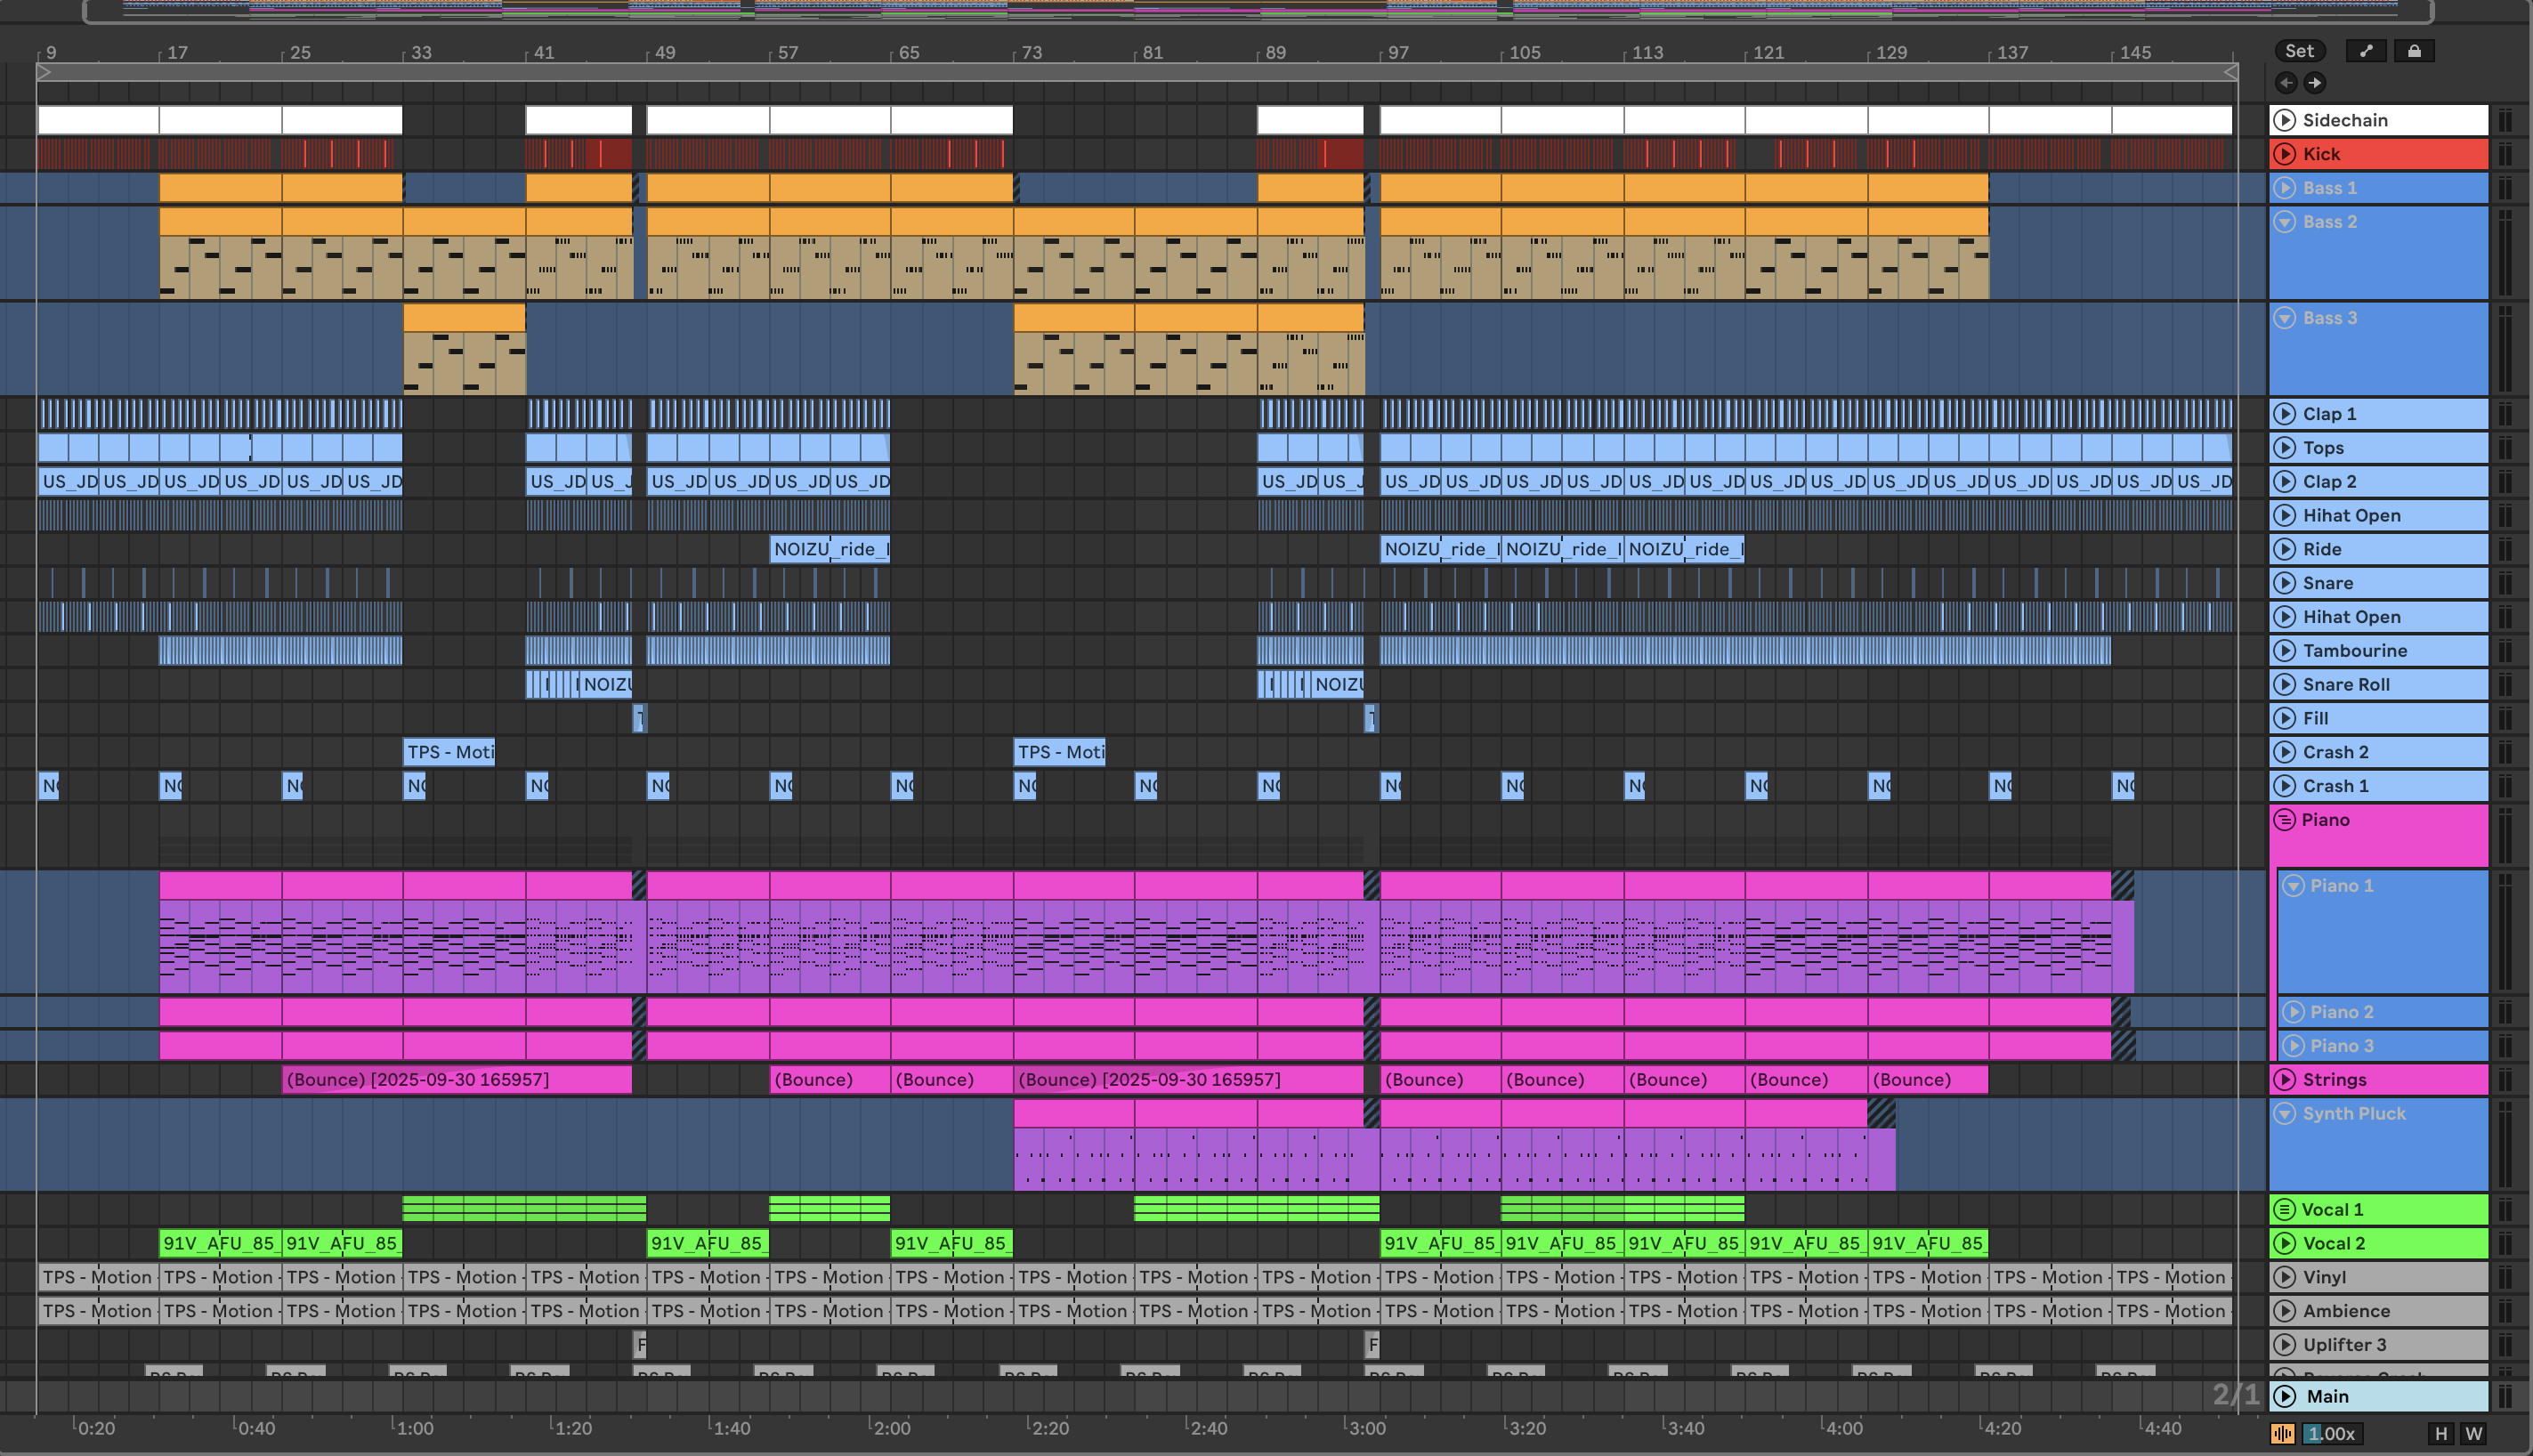This screenshot has height=1456, width=2533.
Task: Click the 1.00x zoom value field
Action: [x=2332, y=1434]
